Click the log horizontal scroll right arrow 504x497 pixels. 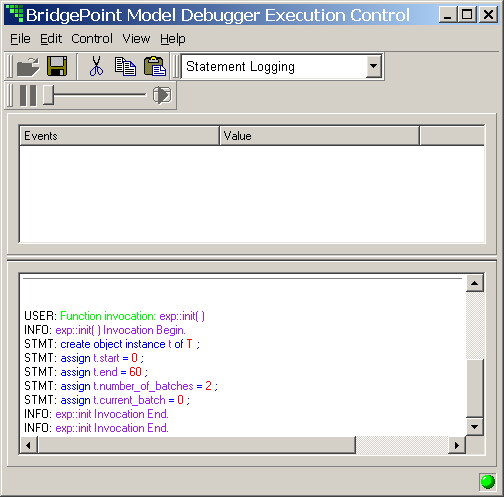click(457, 445)
